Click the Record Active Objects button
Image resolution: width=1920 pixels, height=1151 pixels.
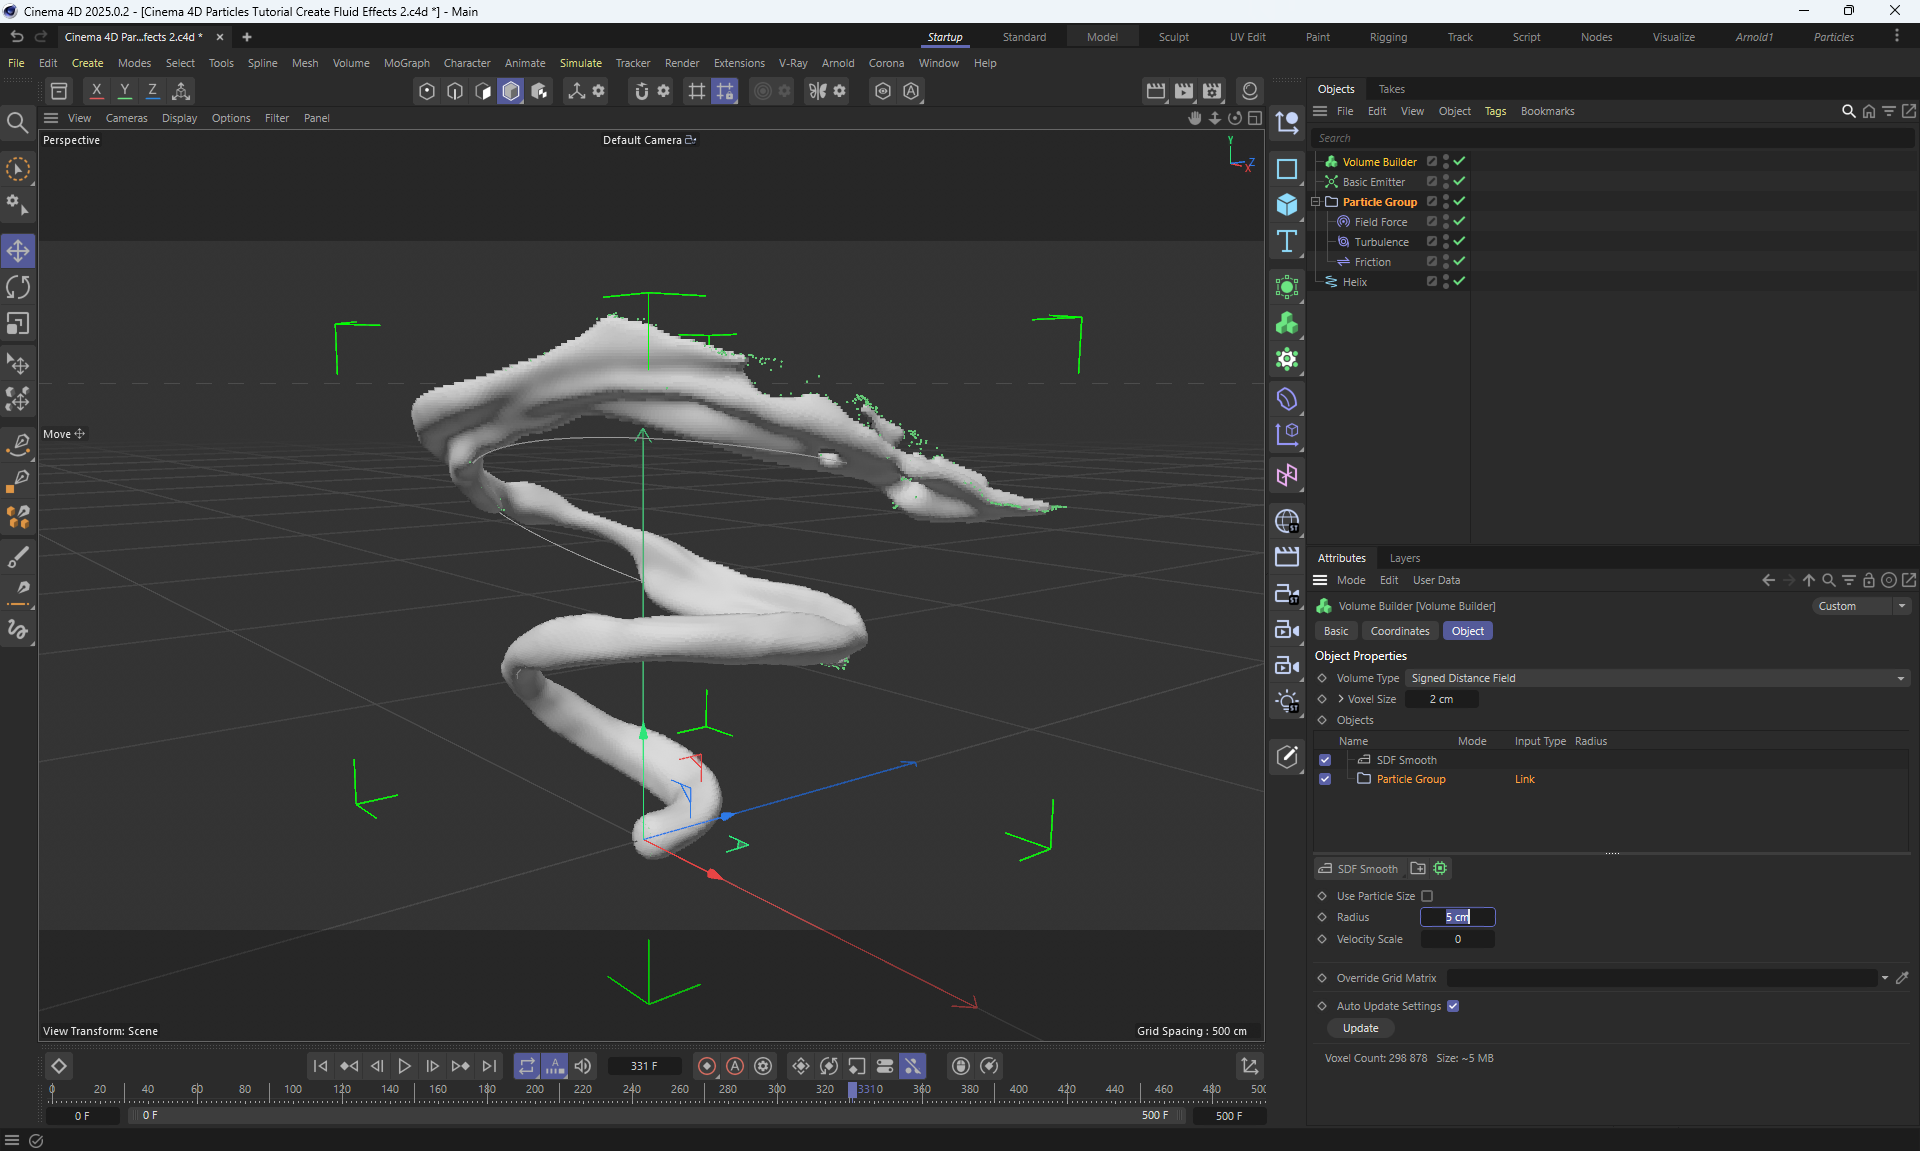[x=707, y=1066]
